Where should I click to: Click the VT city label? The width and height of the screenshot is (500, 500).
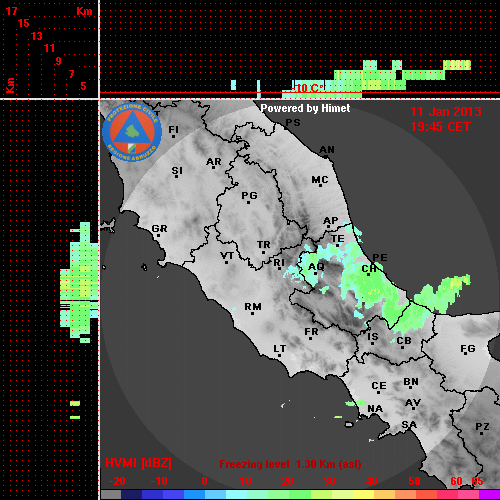(227, 256)
